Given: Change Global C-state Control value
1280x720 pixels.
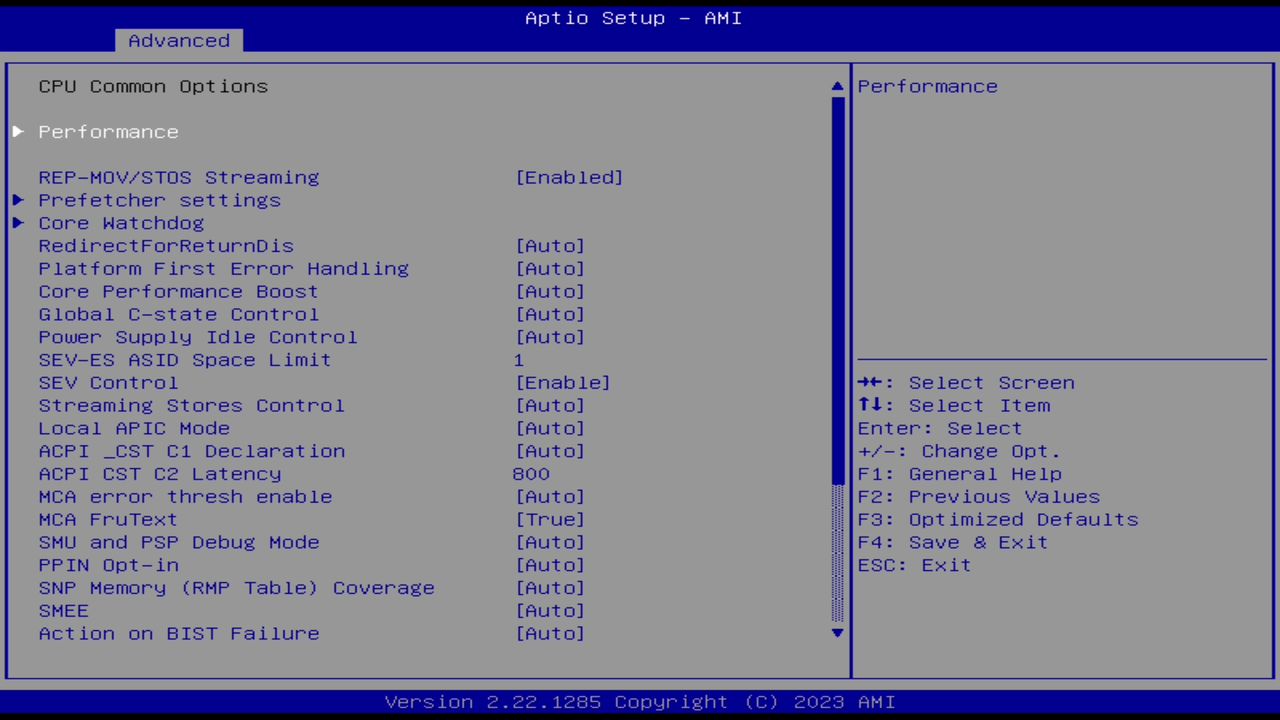Looking at the screenshot, I should [x=550, y=315].
